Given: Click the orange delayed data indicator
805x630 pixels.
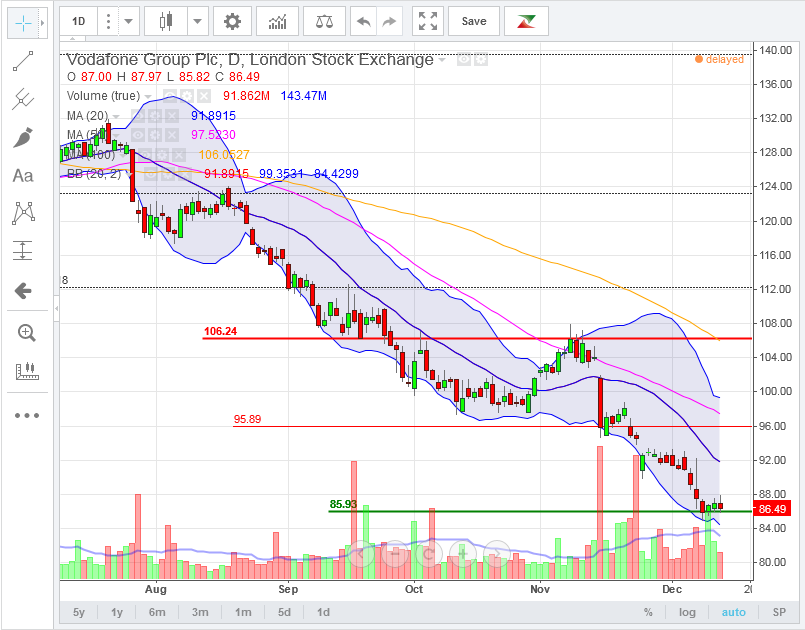Looking at the screenshot, I should [x=719, y=60].
